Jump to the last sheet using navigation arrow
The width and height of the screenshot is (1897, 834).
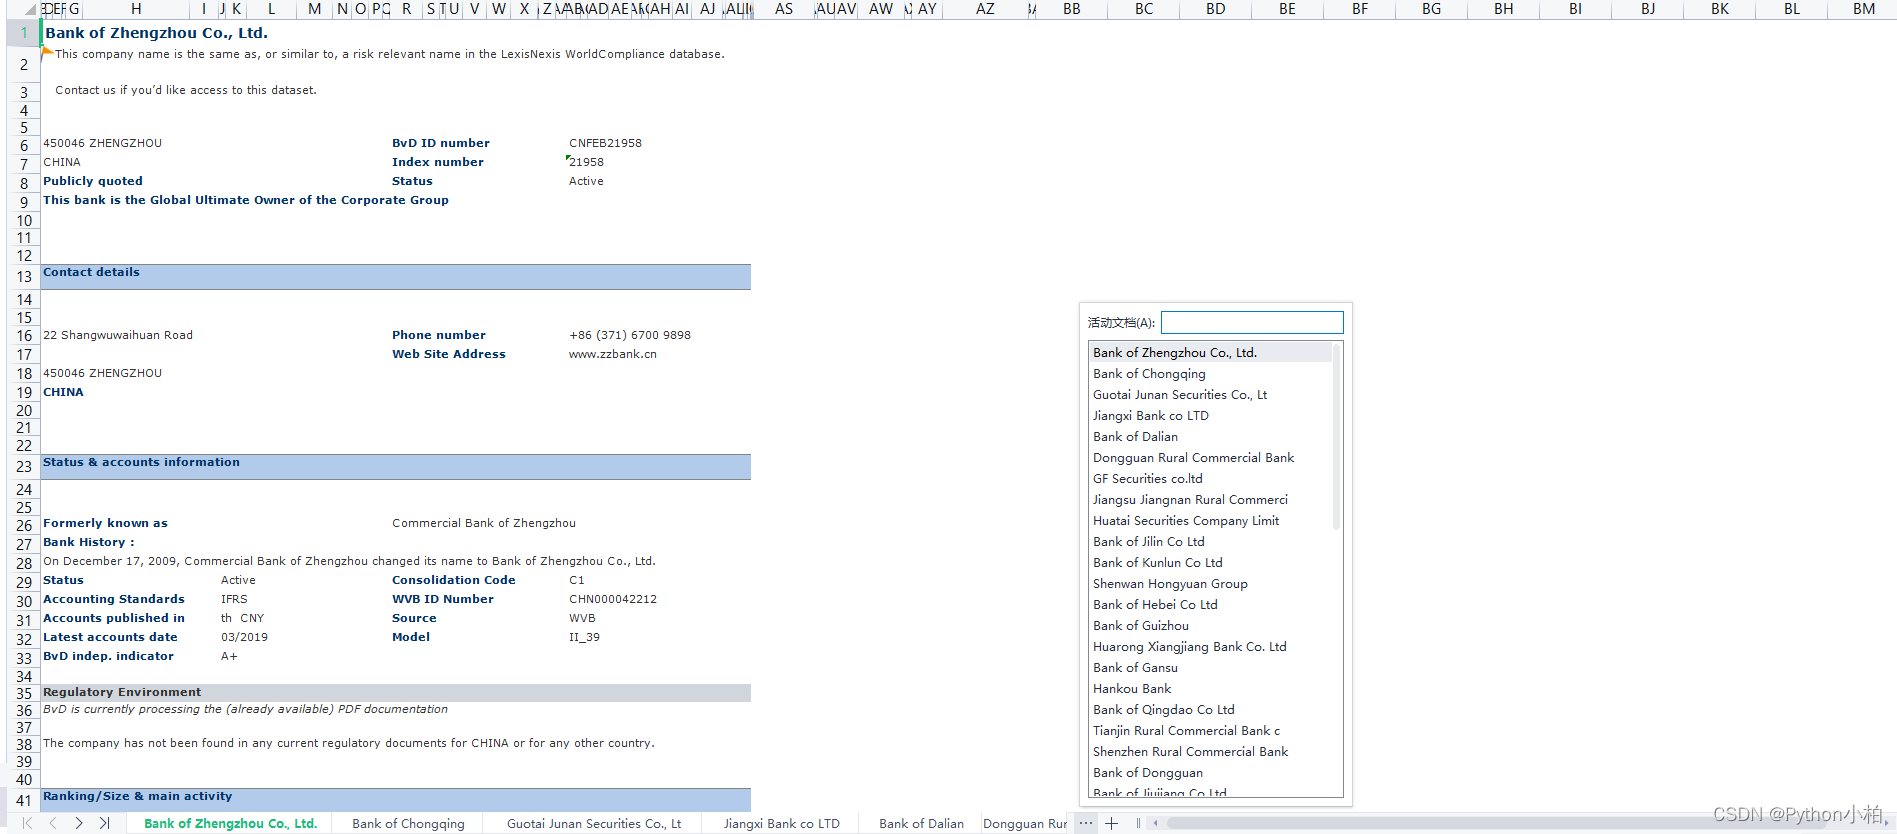coord(104,823)
